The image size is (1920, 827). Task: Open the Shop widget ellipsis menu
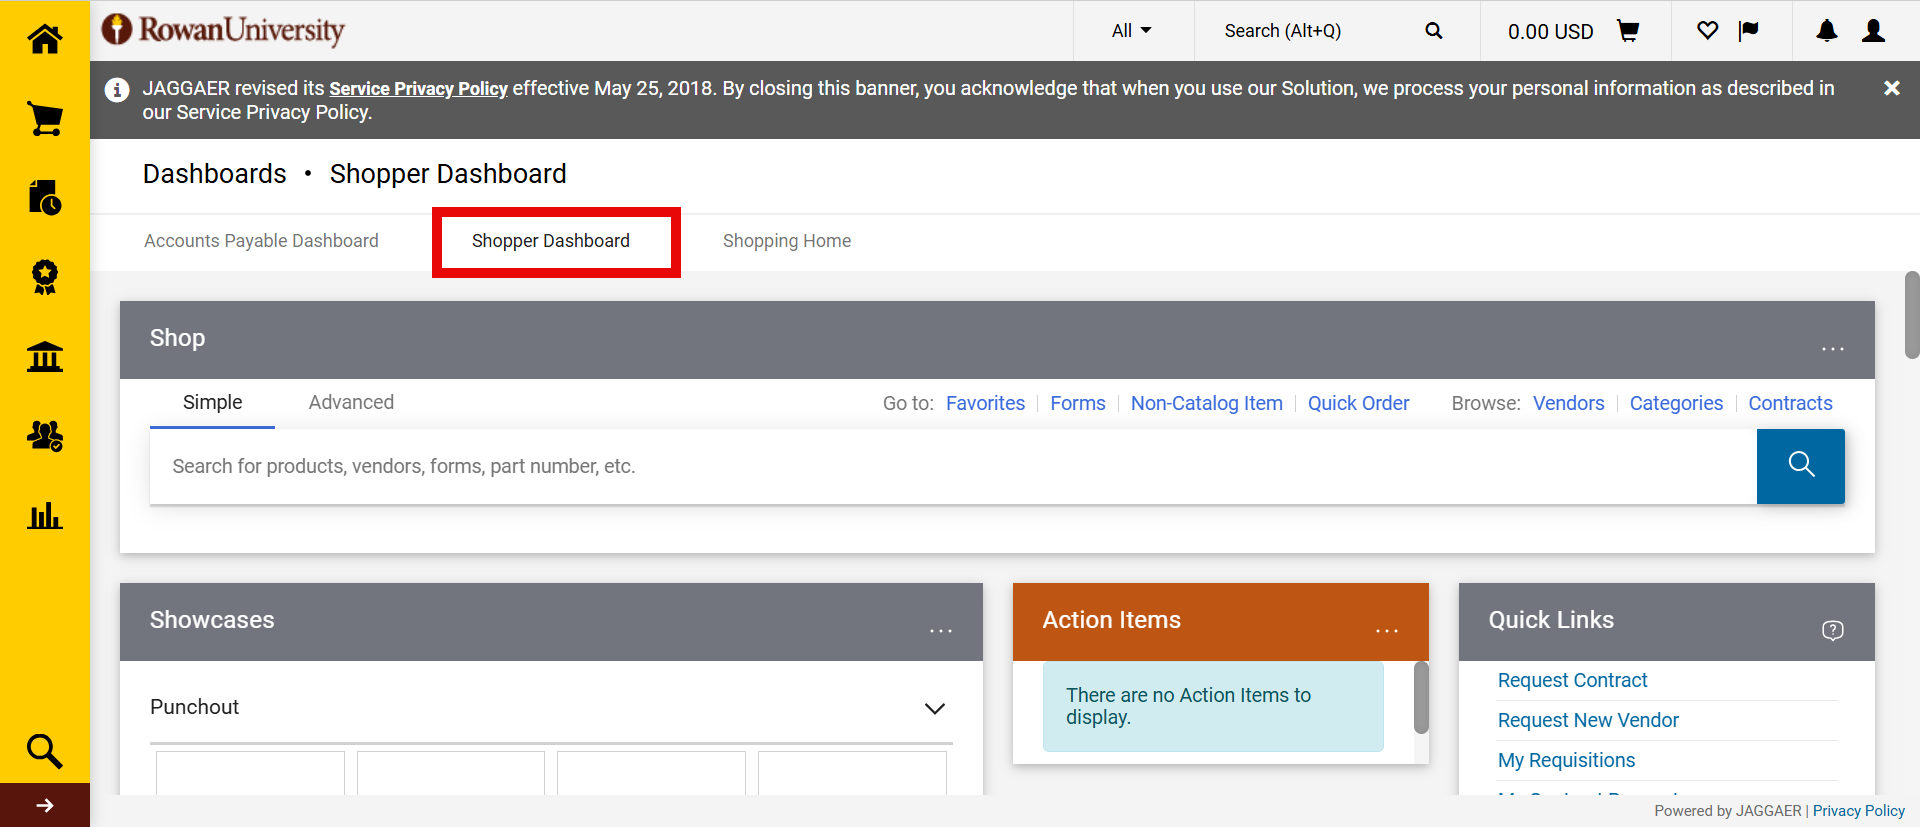pyautogui.click(x=1832, y=348)
